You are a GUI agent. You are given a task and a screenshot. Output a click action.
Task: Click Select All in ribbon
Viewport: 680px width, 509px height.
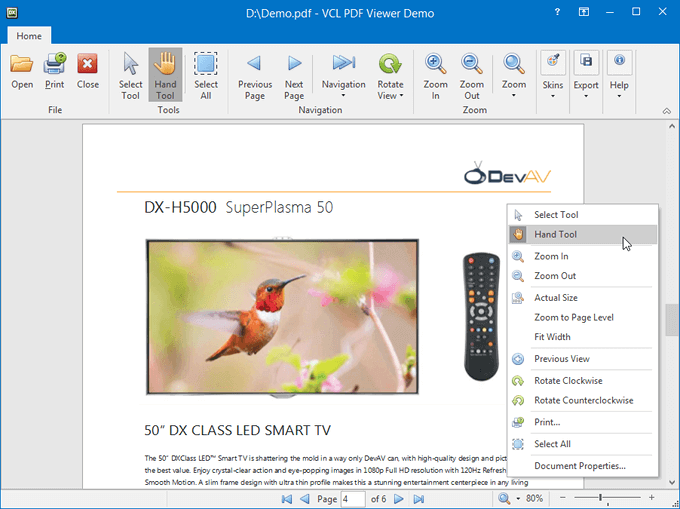pyautogui.click(x=206, y=76)
